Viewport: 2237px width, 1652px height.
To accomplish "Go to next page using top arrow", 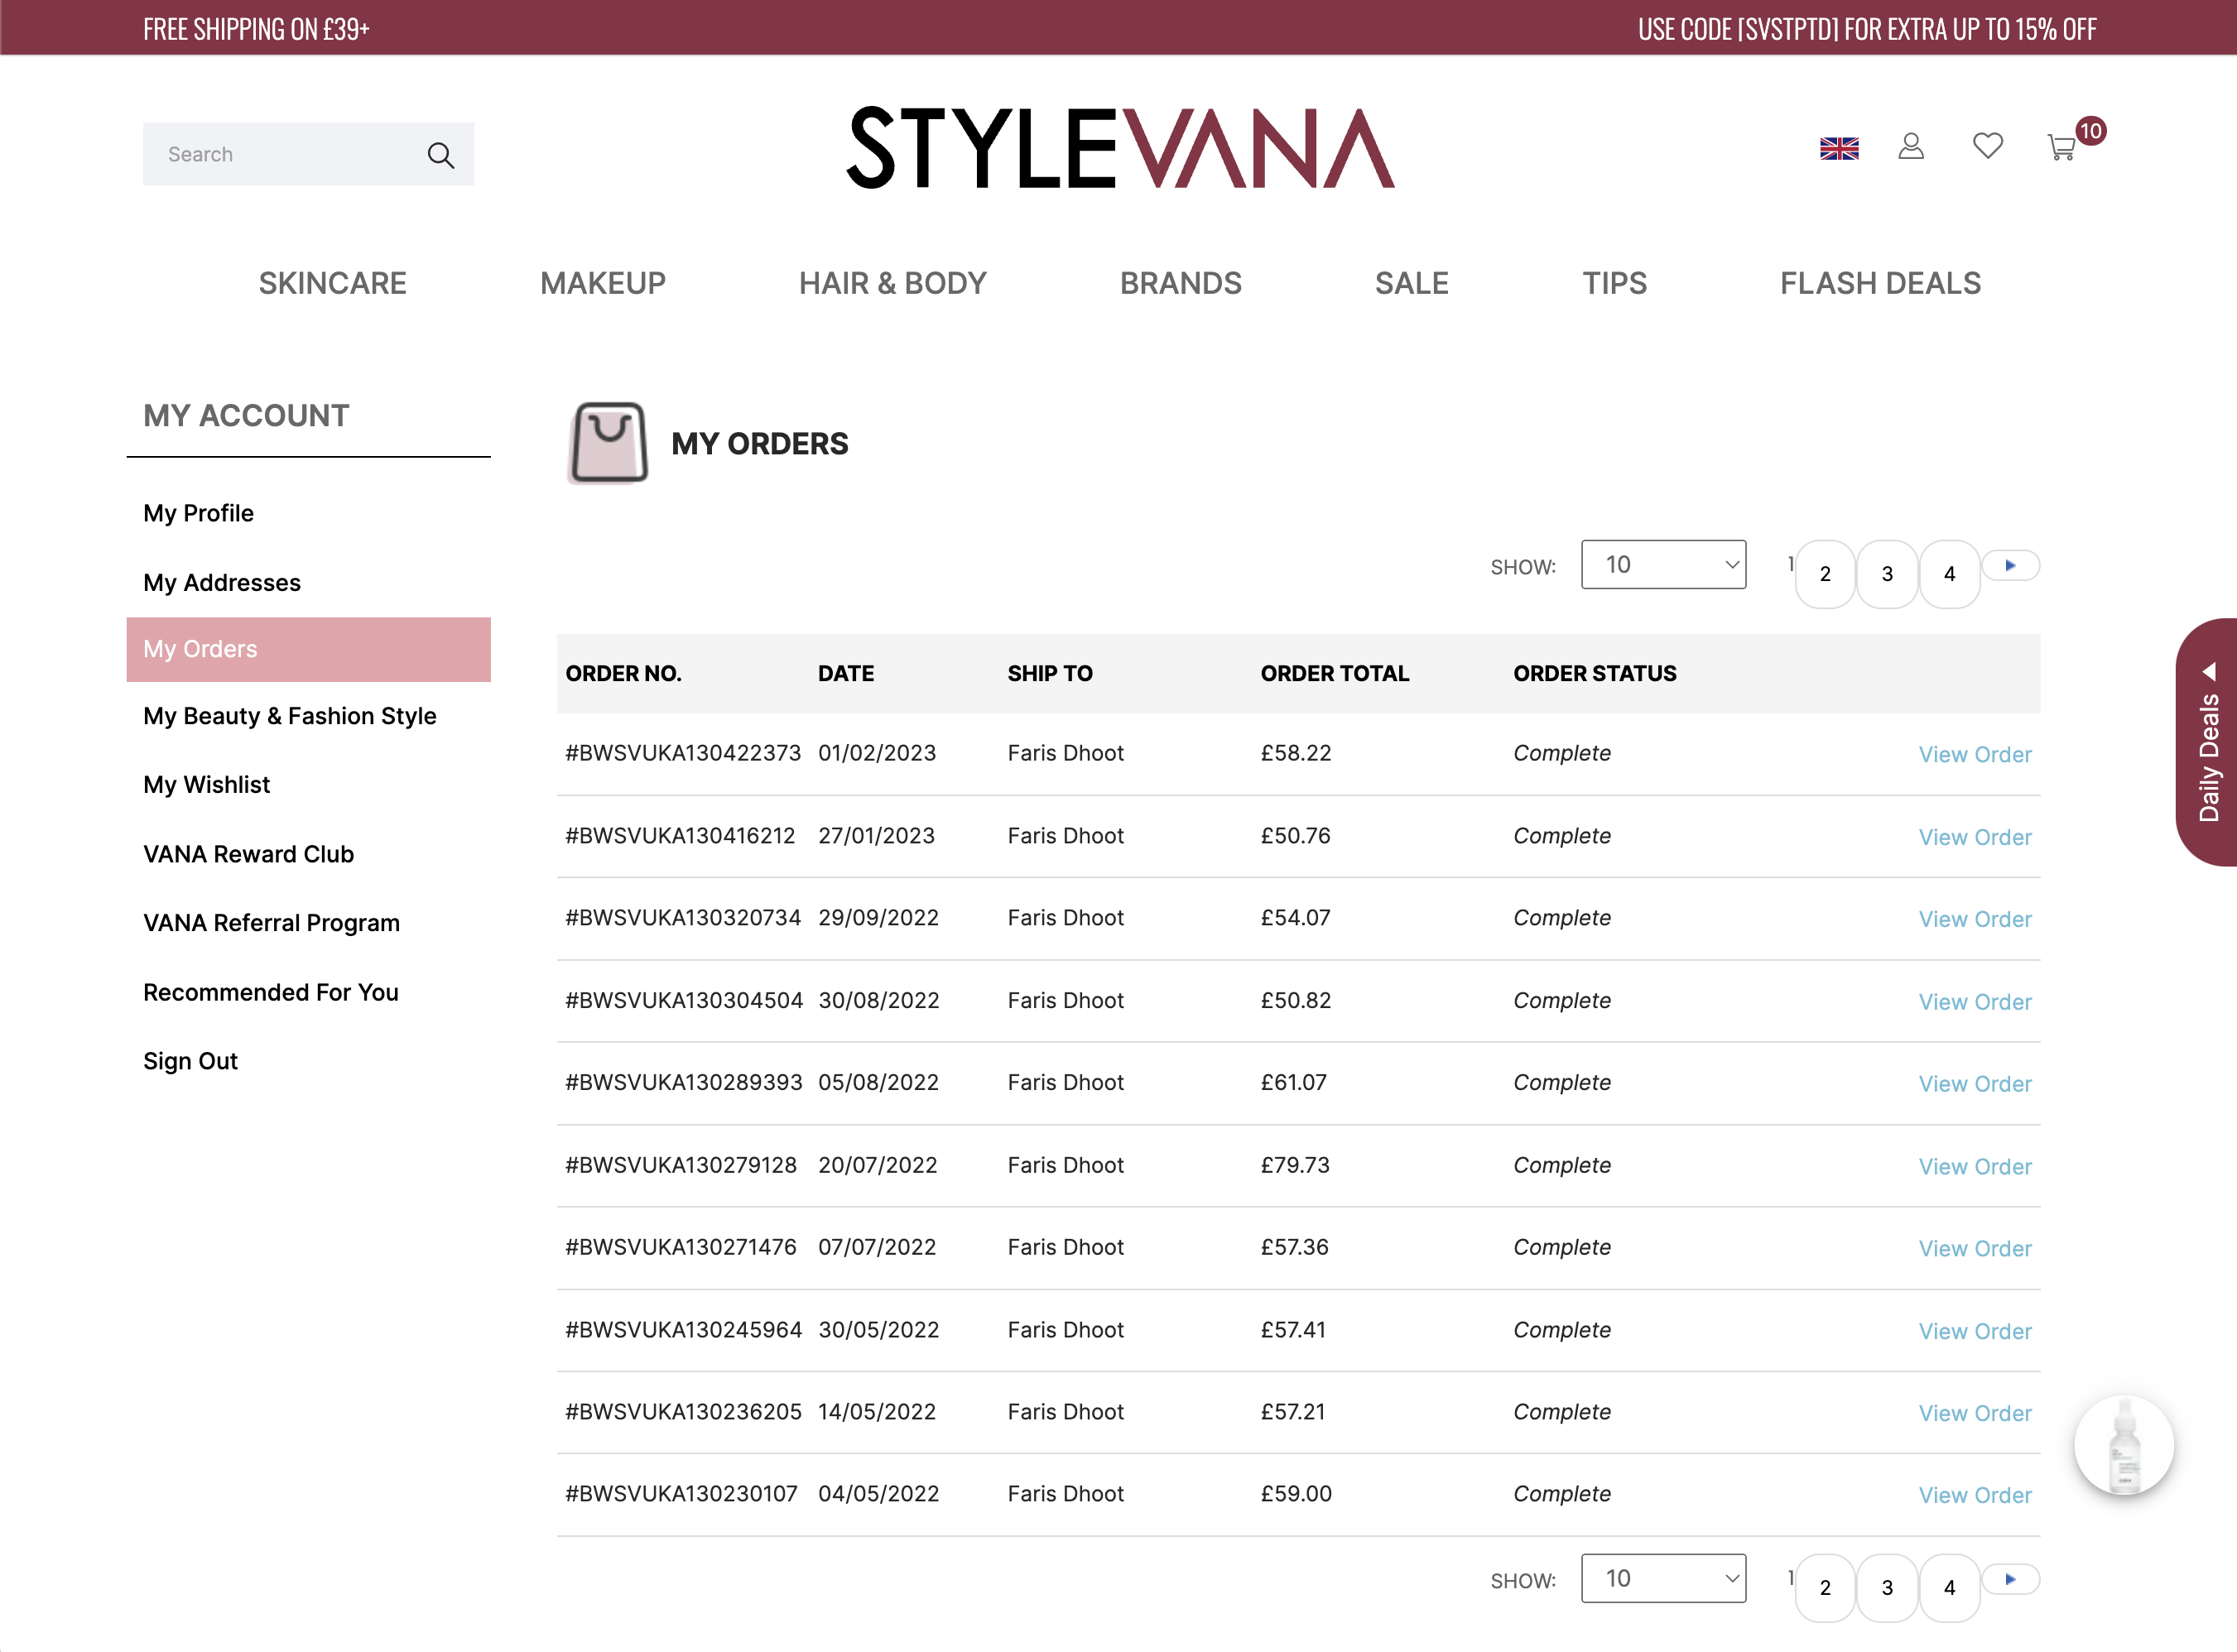I will click(2010, 565).
